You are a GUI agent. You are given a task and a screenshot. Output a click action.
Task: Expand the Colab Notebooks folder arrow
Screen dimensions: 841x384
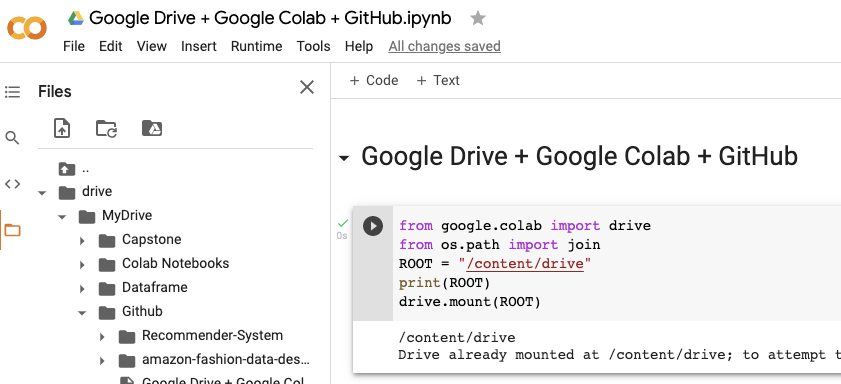82,265
